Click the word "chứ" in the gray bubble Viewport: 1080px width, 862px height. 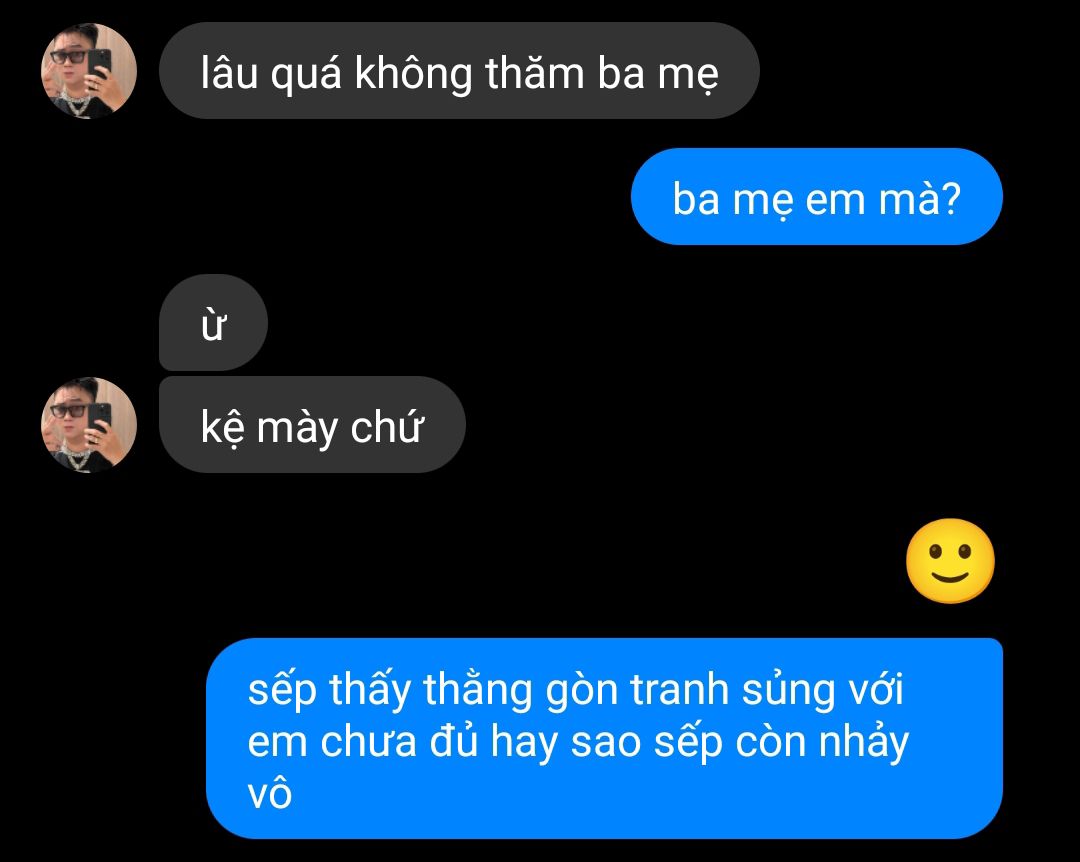pyautogui.click(x=386, y=427)
